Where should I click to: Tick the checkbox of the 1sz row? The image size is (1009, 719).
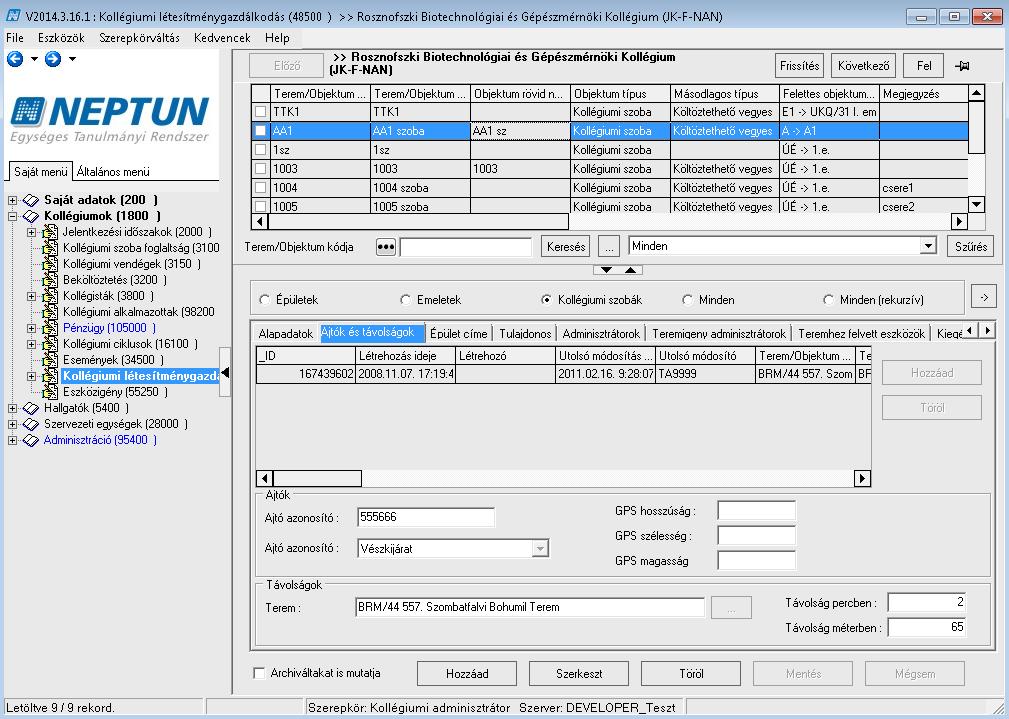click(261, 150)
